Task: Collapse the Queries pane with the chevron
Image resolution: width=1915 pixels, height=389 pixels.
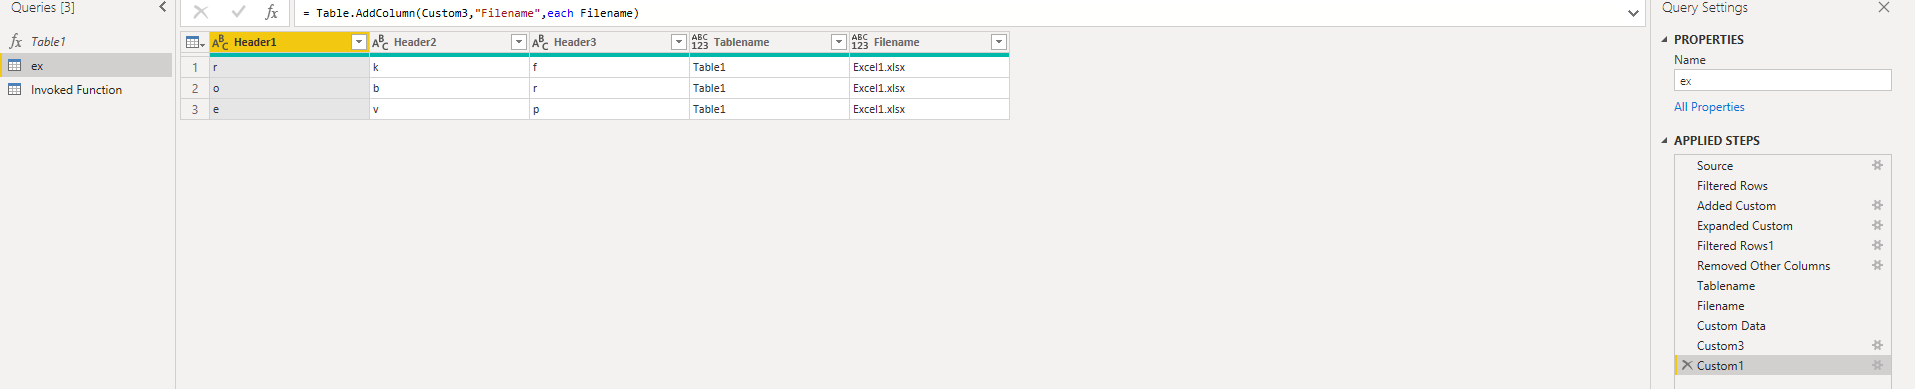Action: (163, 7)
